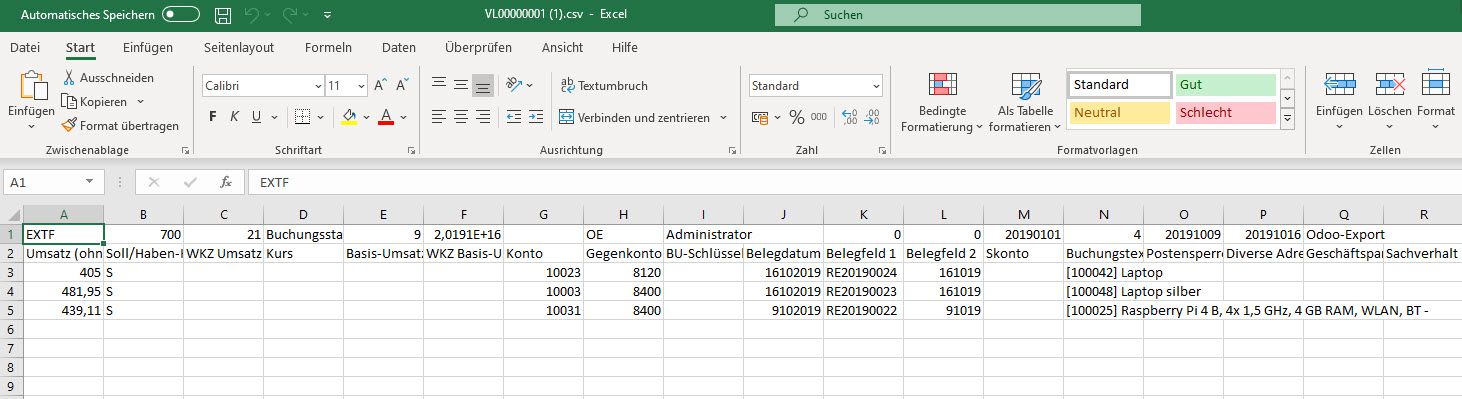Cut selection with Ausschneiden
Screen dimensions: 1462x399
point(108,78)
